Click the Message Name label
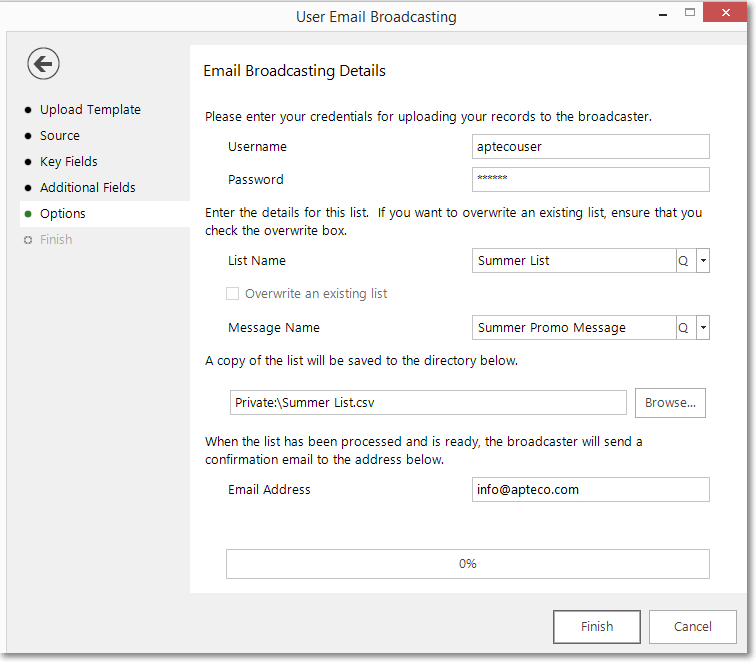The width and height of the screenshot is (756, 662). click(x=274, y=328)
